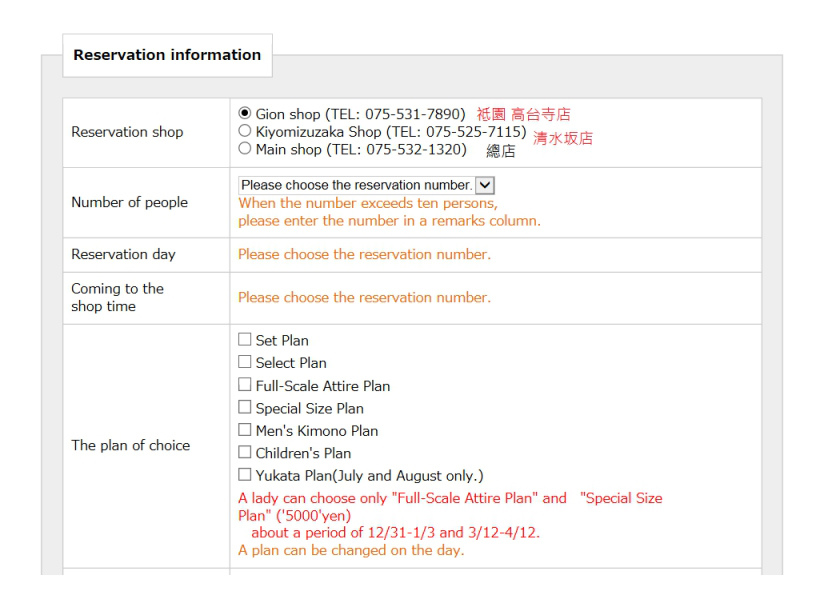The image size is (815, 615).
Task: Click the Gion shop phone number label
Action: 360,114
